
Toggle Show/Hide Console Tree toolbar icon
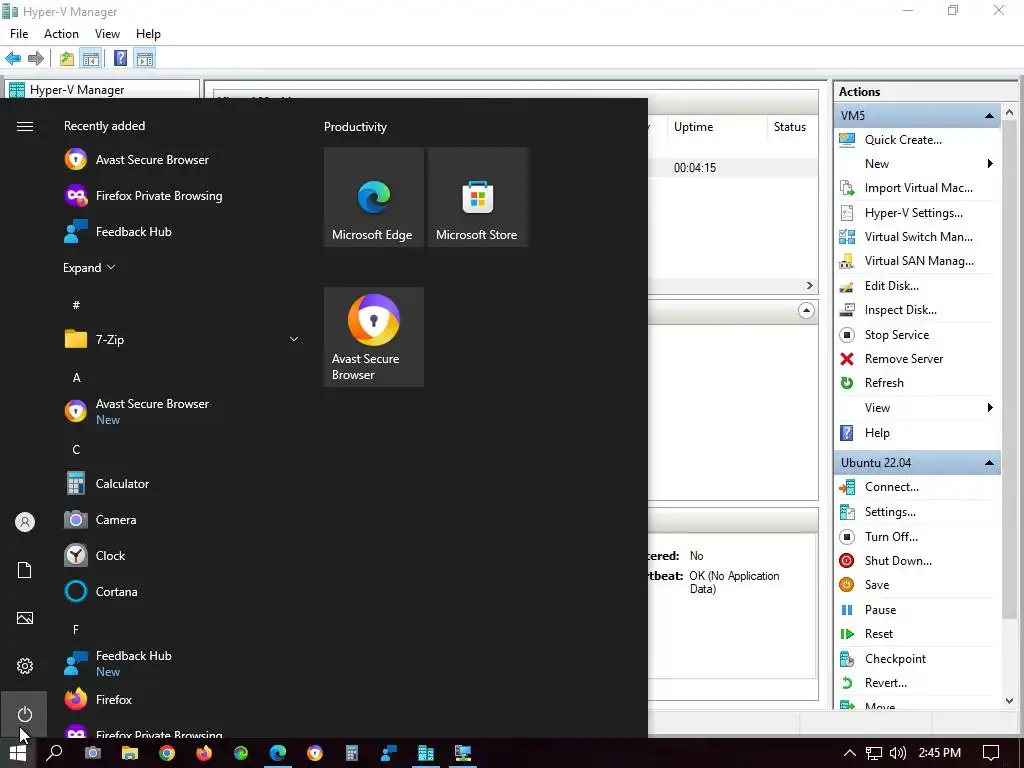91,59
